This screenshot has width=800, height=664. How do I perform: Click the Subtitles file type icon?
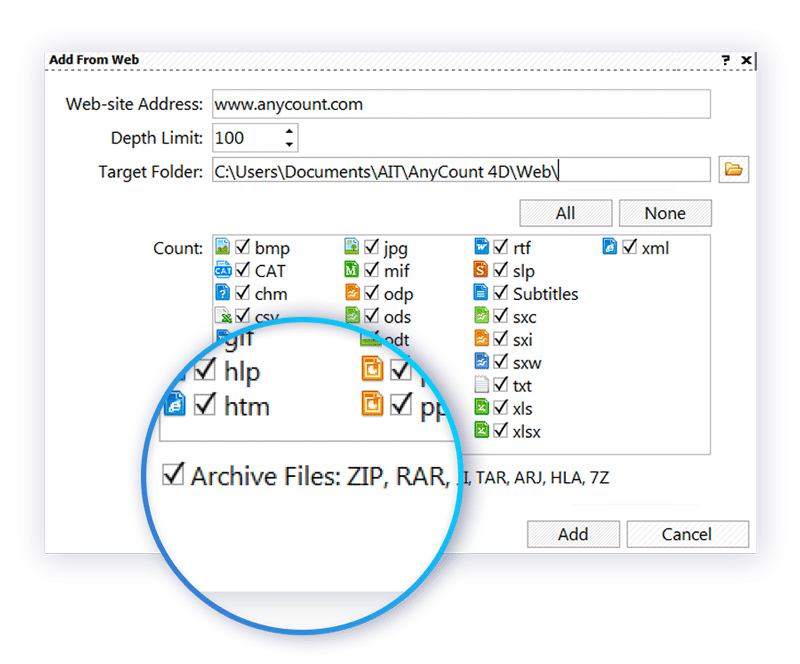[x=481, y=292]
